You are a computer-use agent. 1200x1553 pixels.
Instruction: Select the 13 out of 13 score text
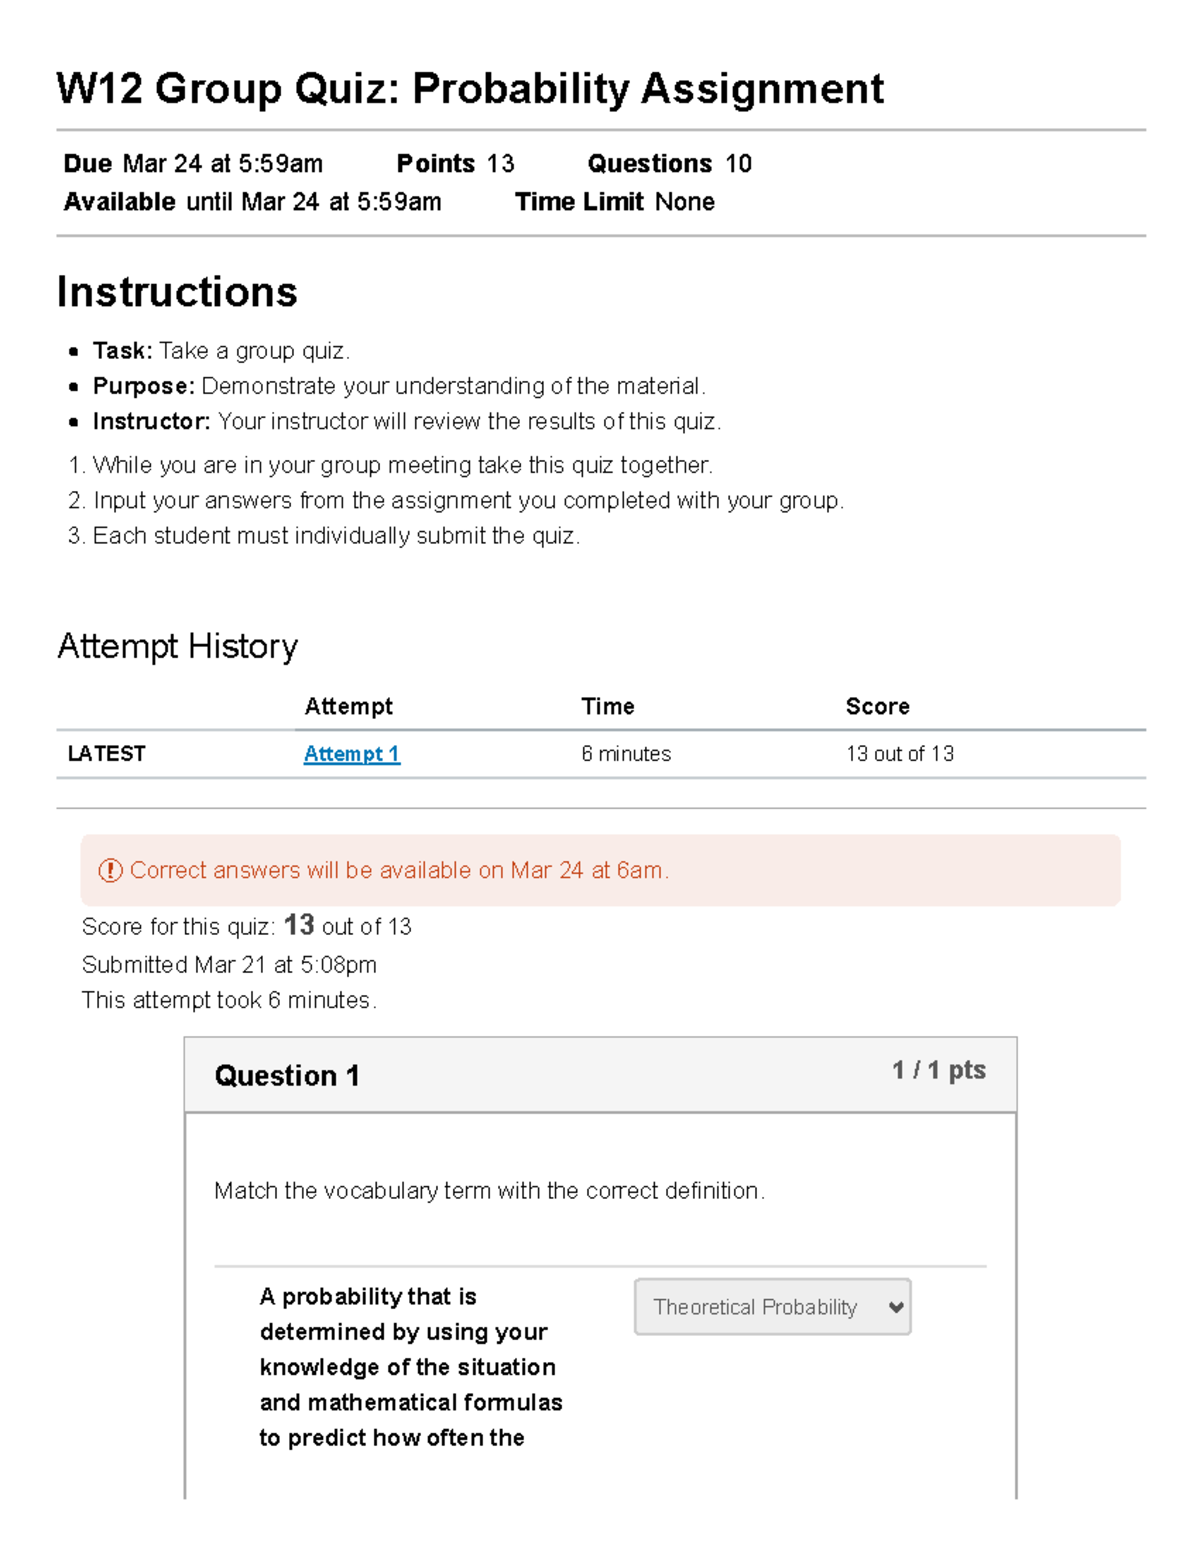899,754
